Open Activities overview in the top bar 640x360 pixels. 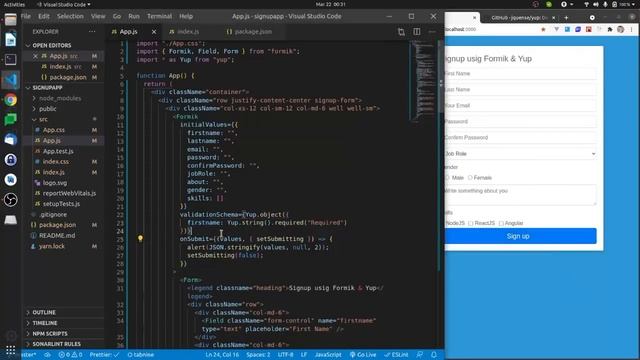14,4
